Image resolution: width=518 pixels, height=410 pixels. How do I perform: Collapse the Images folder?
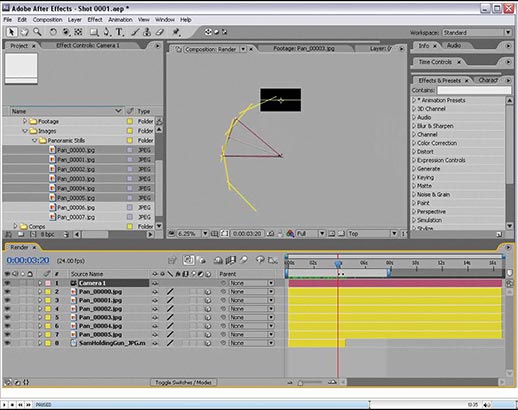coord(25,131)
